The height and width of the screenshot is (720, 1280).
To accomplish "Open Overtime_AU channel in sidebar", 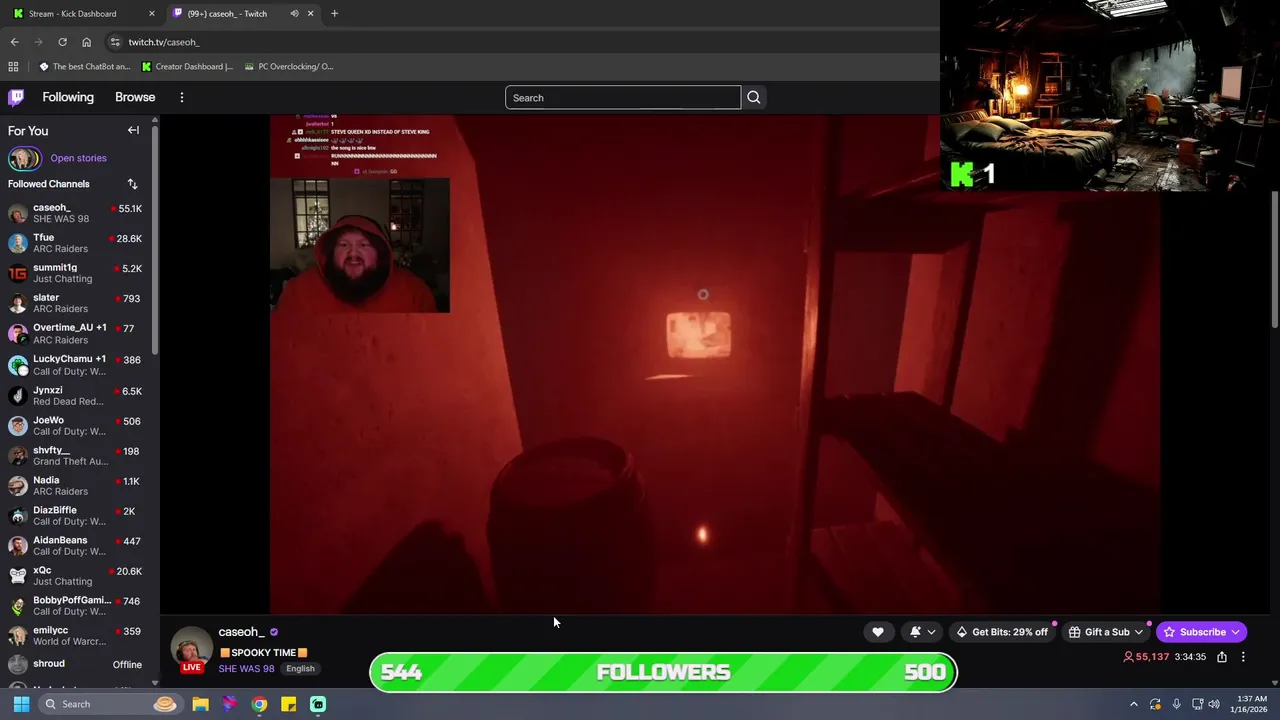I will tap(76, 333).
